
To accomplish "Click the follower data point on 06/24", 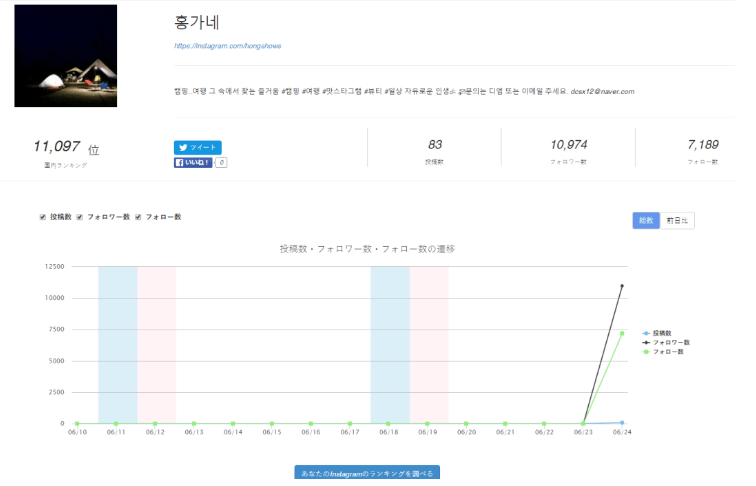I will coord(621,286).
